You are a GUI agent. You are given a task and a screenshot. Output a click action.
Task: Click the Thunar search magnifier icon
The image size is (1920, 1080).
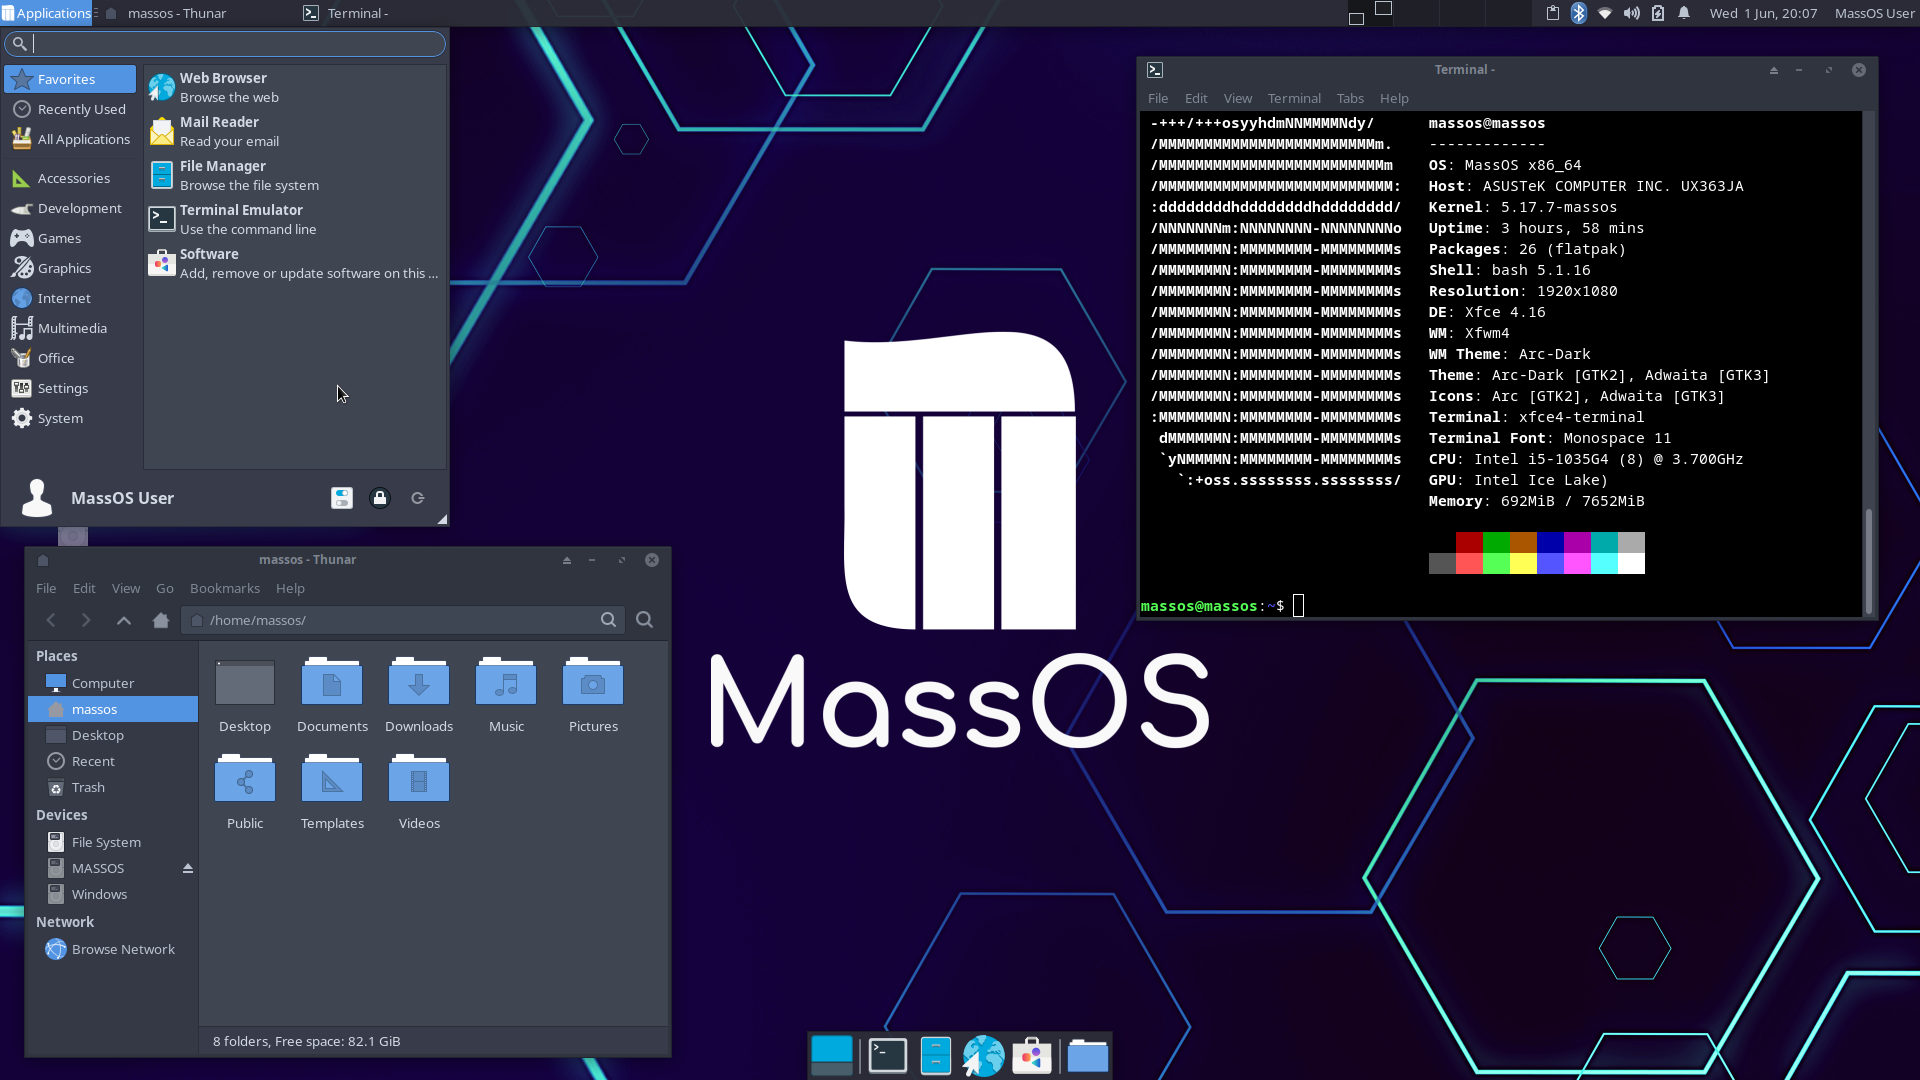click(x=645, y=620)
